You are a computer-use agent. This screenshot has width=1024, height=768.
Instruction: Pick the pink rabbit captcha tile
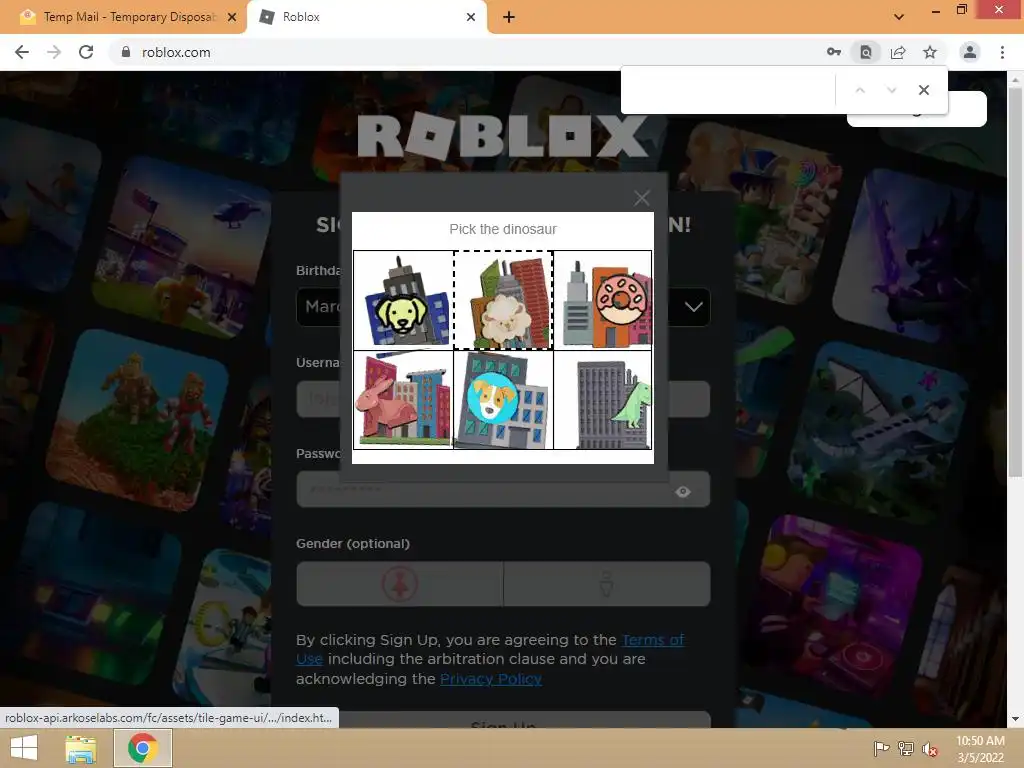pyautogui.click(x=403, y=400)
